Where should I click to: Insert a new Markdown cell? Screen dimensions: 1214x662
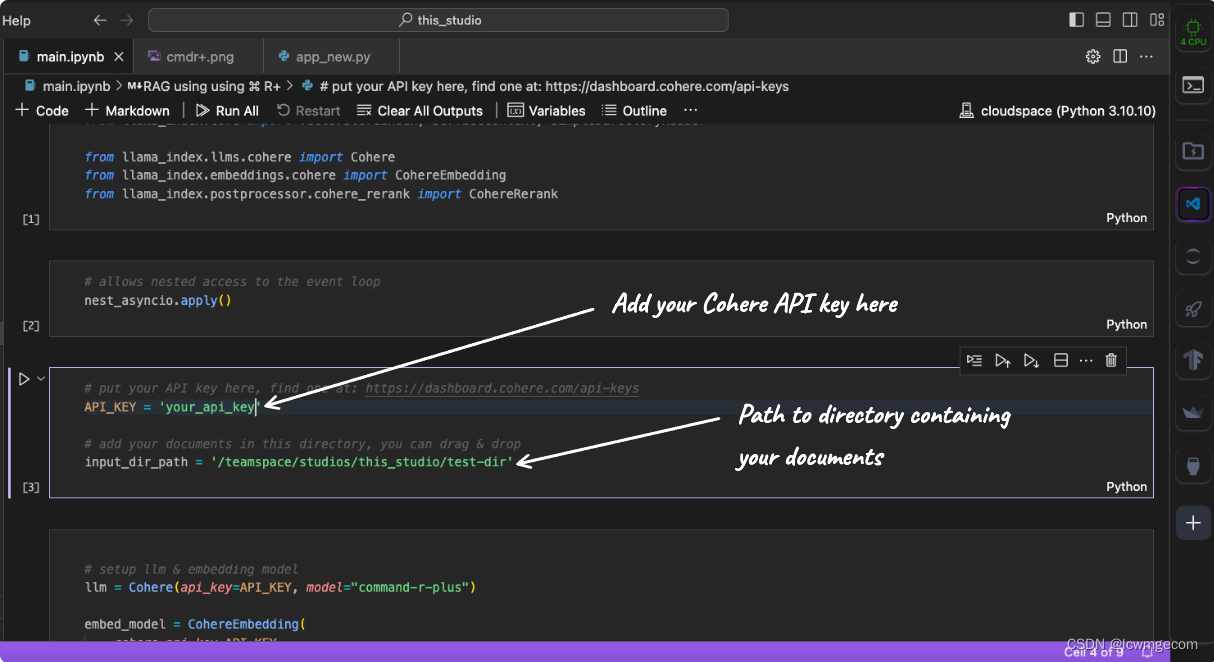[128, 110]
